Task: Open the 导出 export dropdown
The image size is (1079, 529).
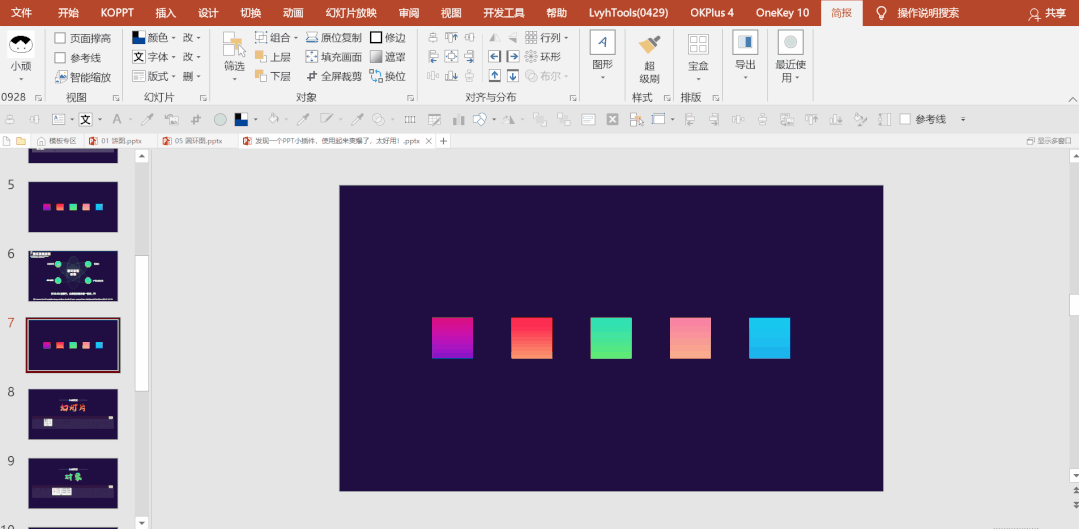Action: 745,56
